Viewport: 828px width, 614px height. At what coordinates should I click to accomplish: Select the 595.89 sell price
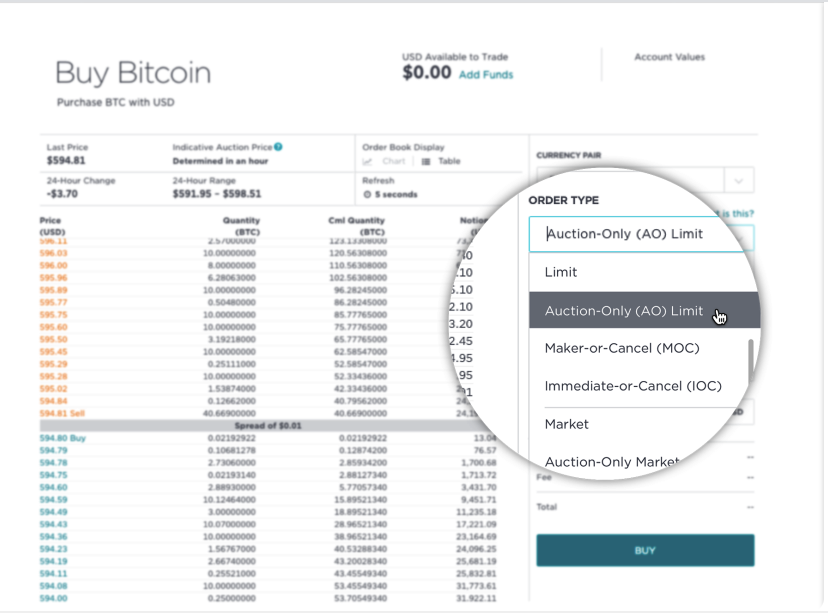coord(53,290)
